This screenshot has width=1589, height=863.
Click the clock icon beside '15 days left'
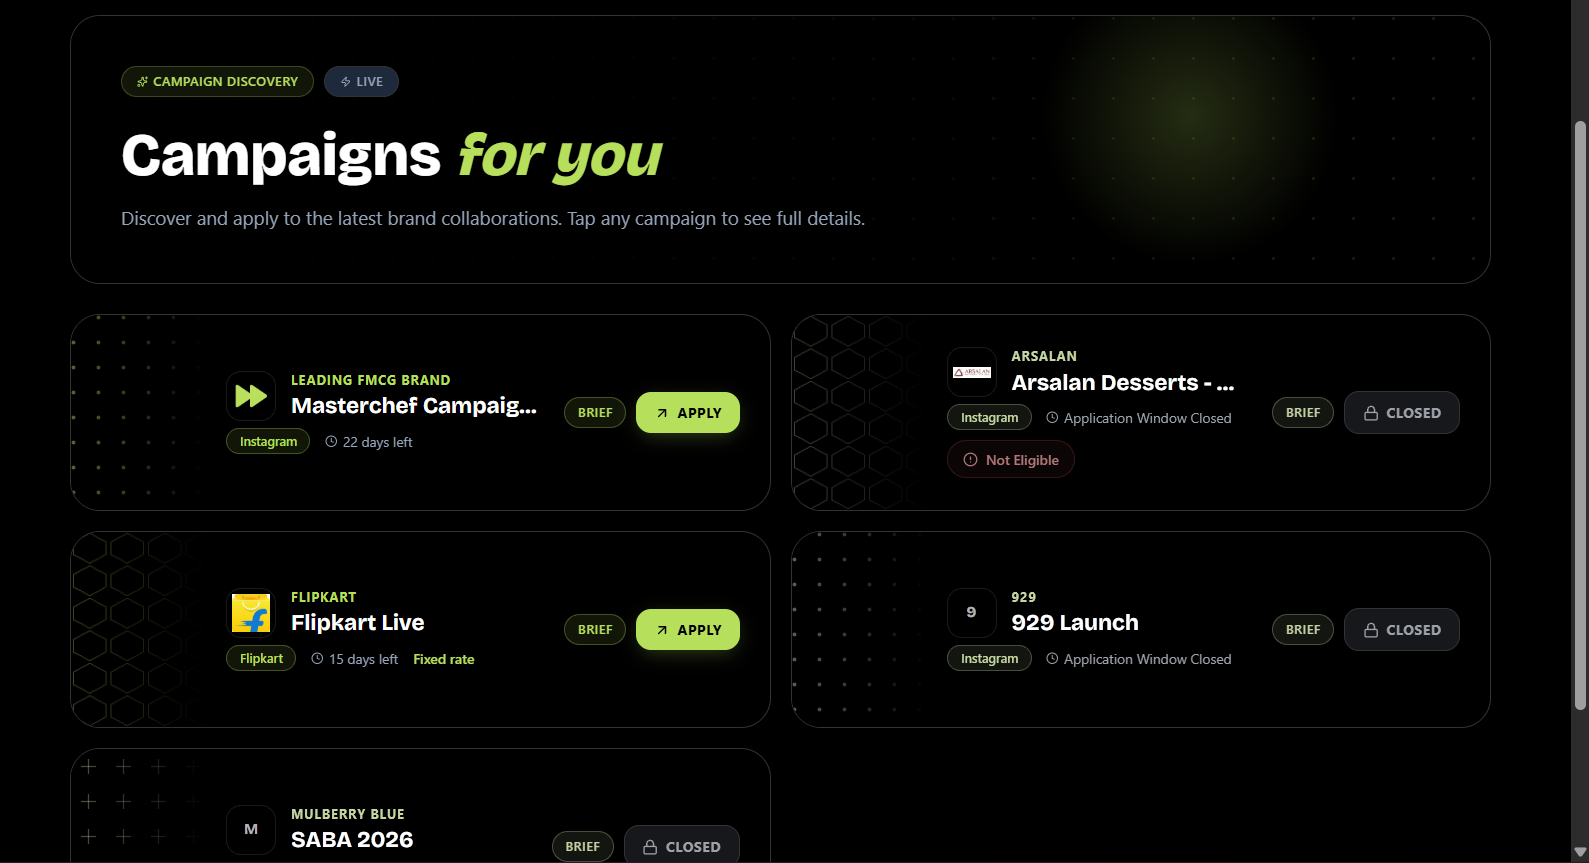point(317,658)
